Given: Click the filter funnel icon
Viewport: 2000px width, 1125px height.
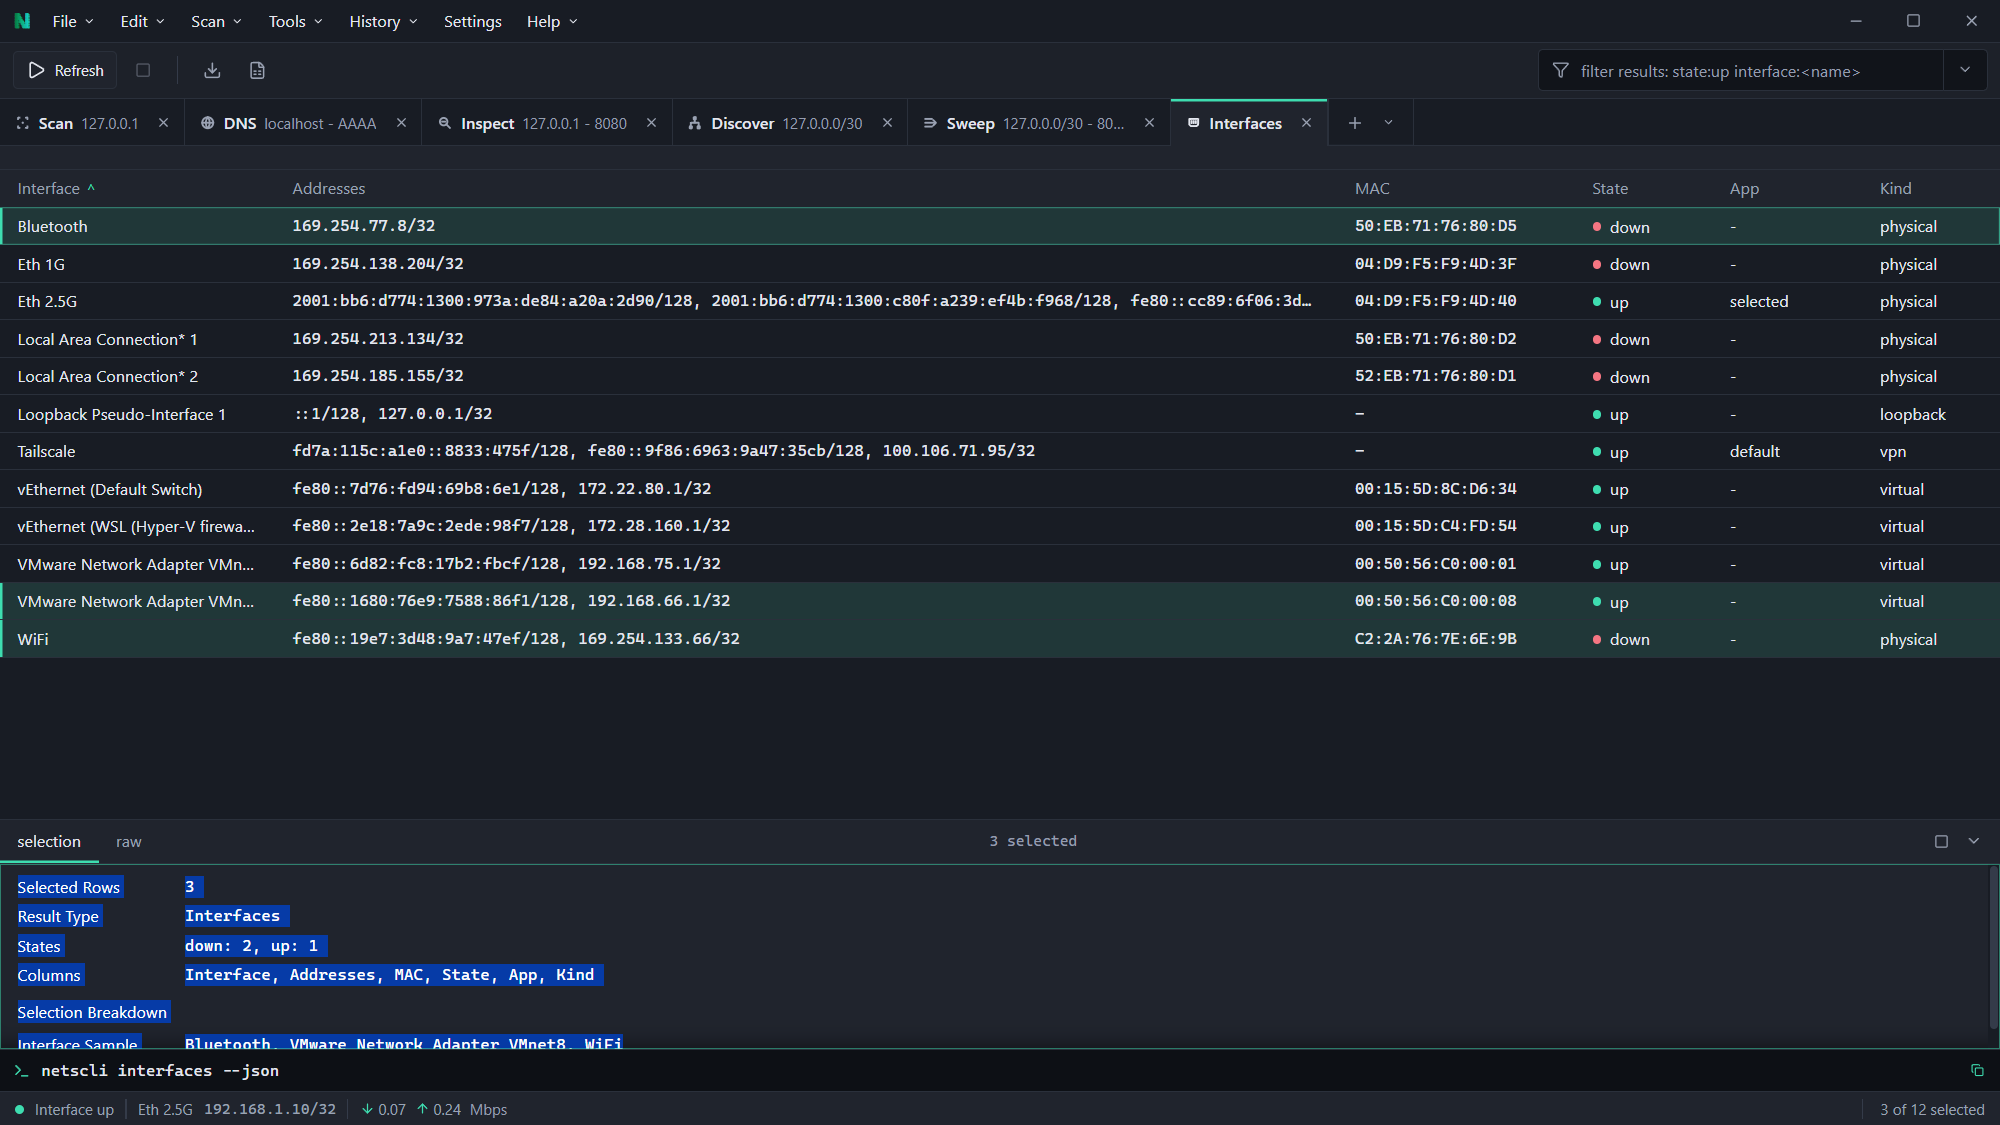Looking at the screenshot, I should click(x=1560, y=71).
